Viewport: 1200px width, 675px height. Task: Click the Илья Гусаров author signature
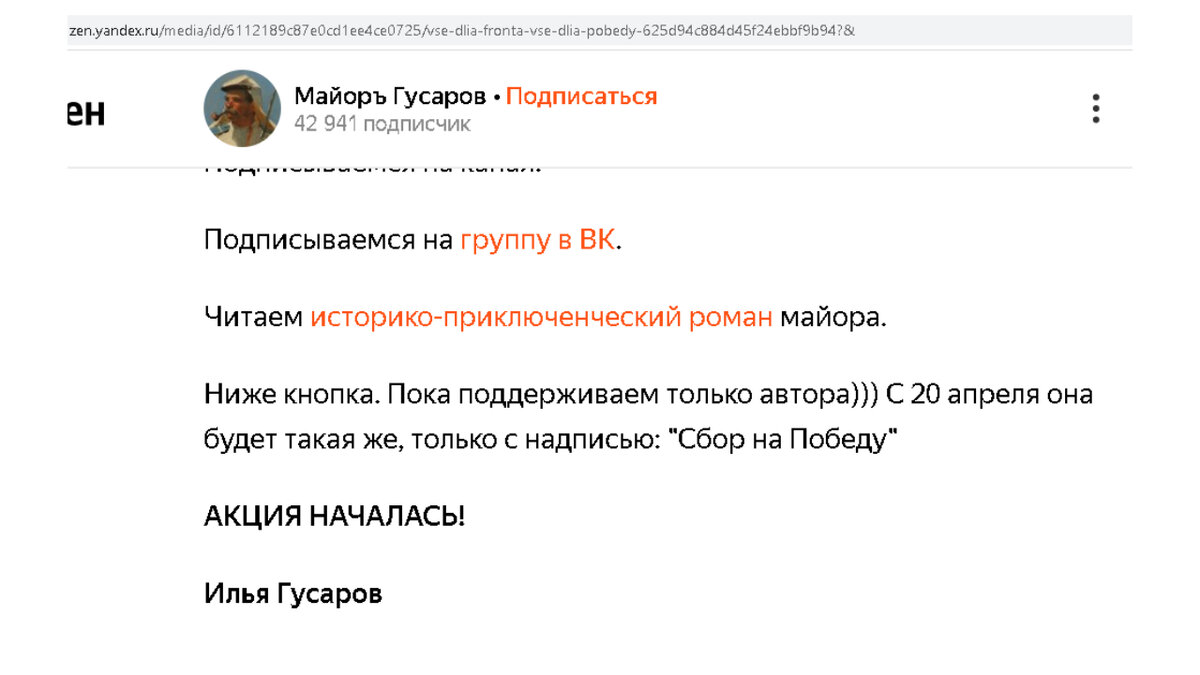tap(292, 592)
